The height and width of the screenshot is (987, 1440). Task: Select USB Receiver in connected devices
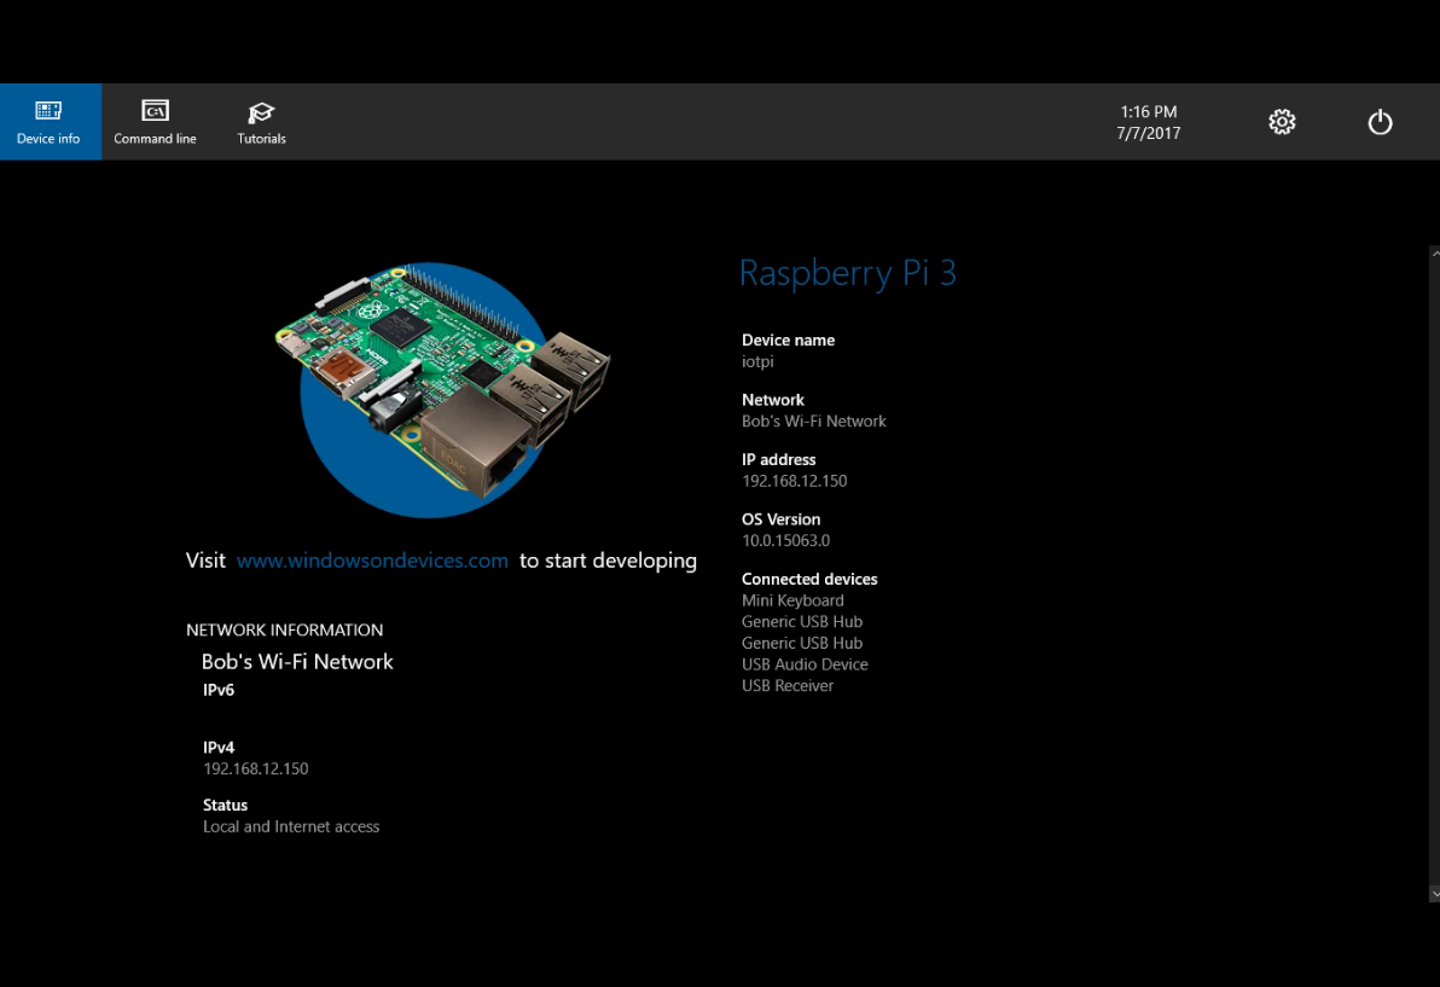click(x=787, y=686)
